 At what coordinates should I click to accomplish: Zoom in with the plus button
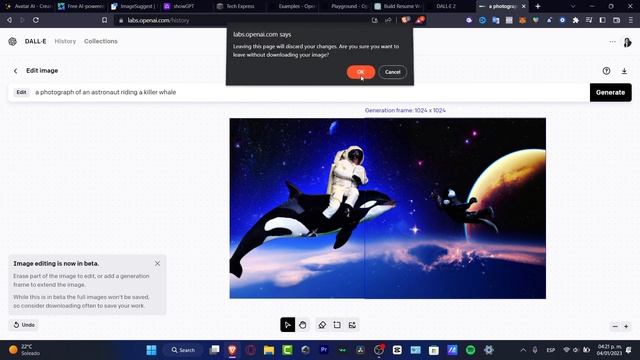pos(626,326)
